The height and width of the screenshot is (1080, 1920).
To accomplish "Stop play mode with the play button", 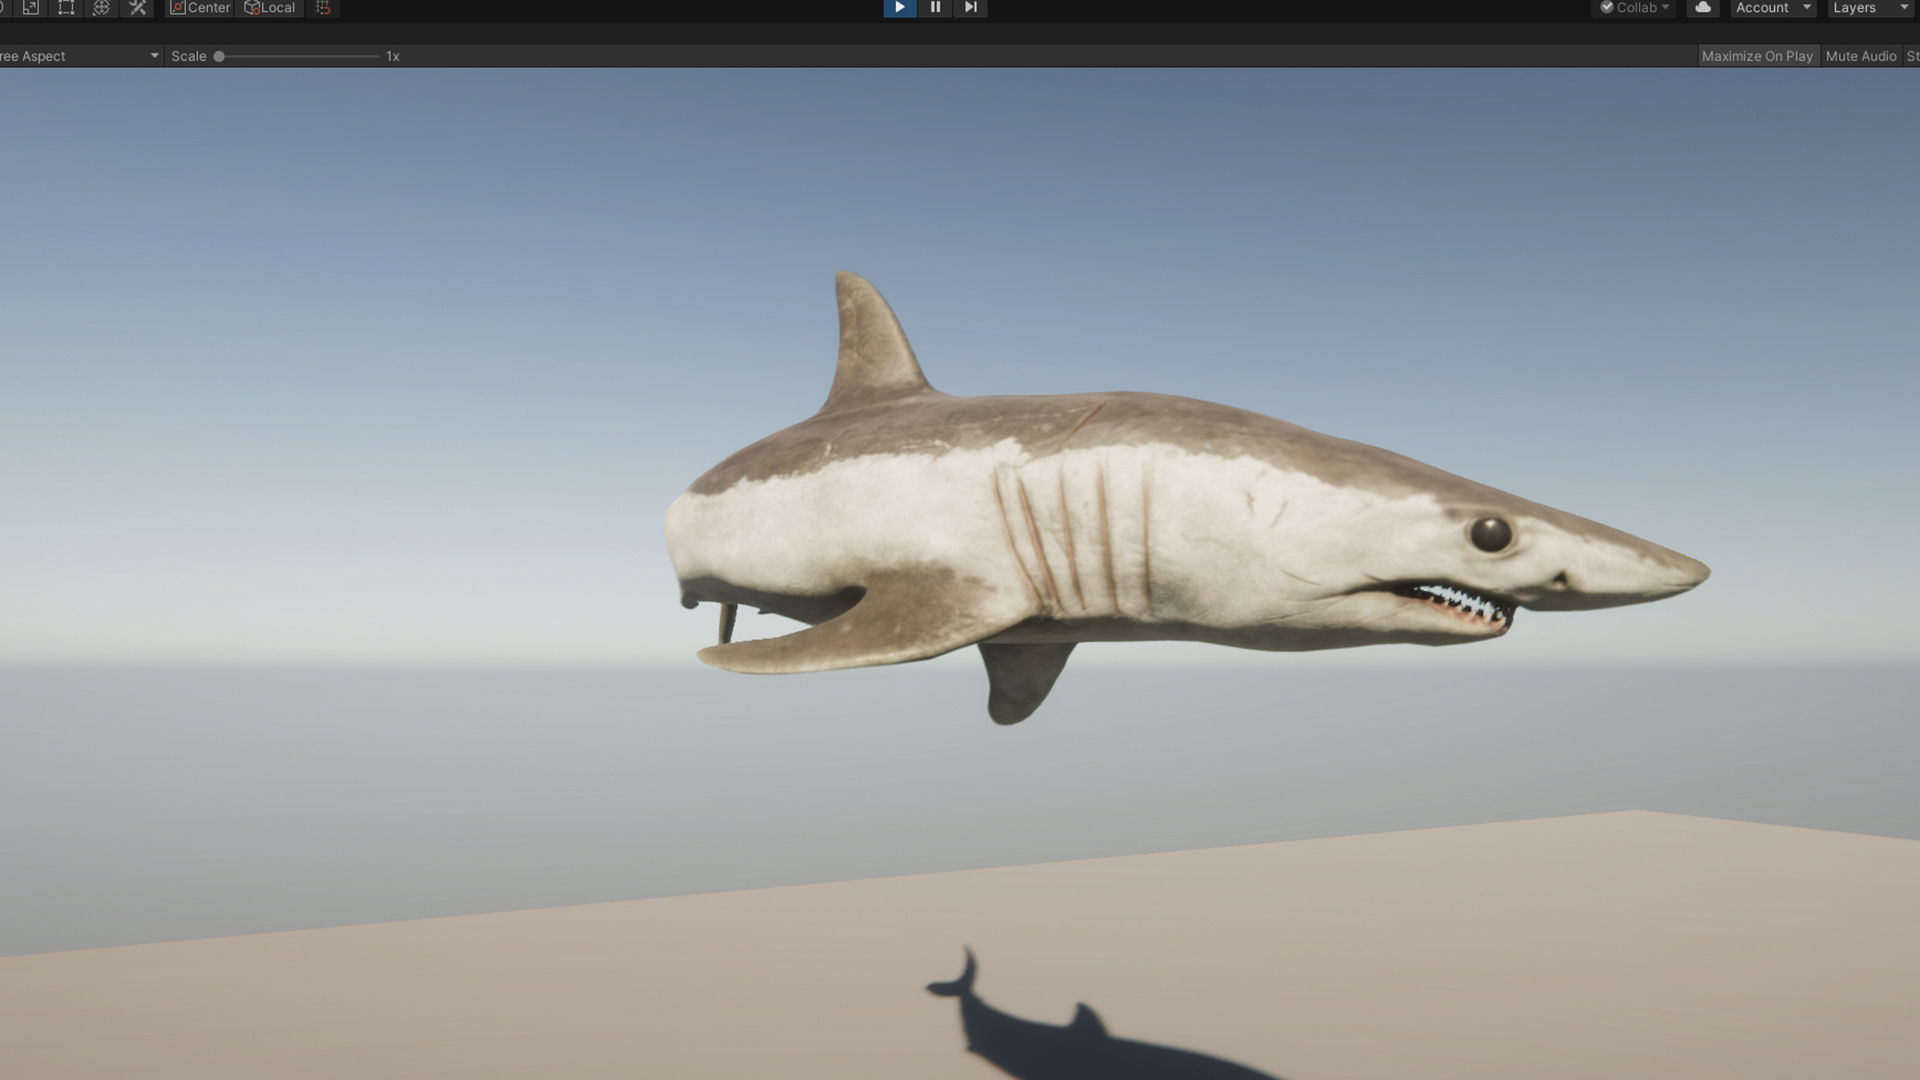I will point(899,8).
